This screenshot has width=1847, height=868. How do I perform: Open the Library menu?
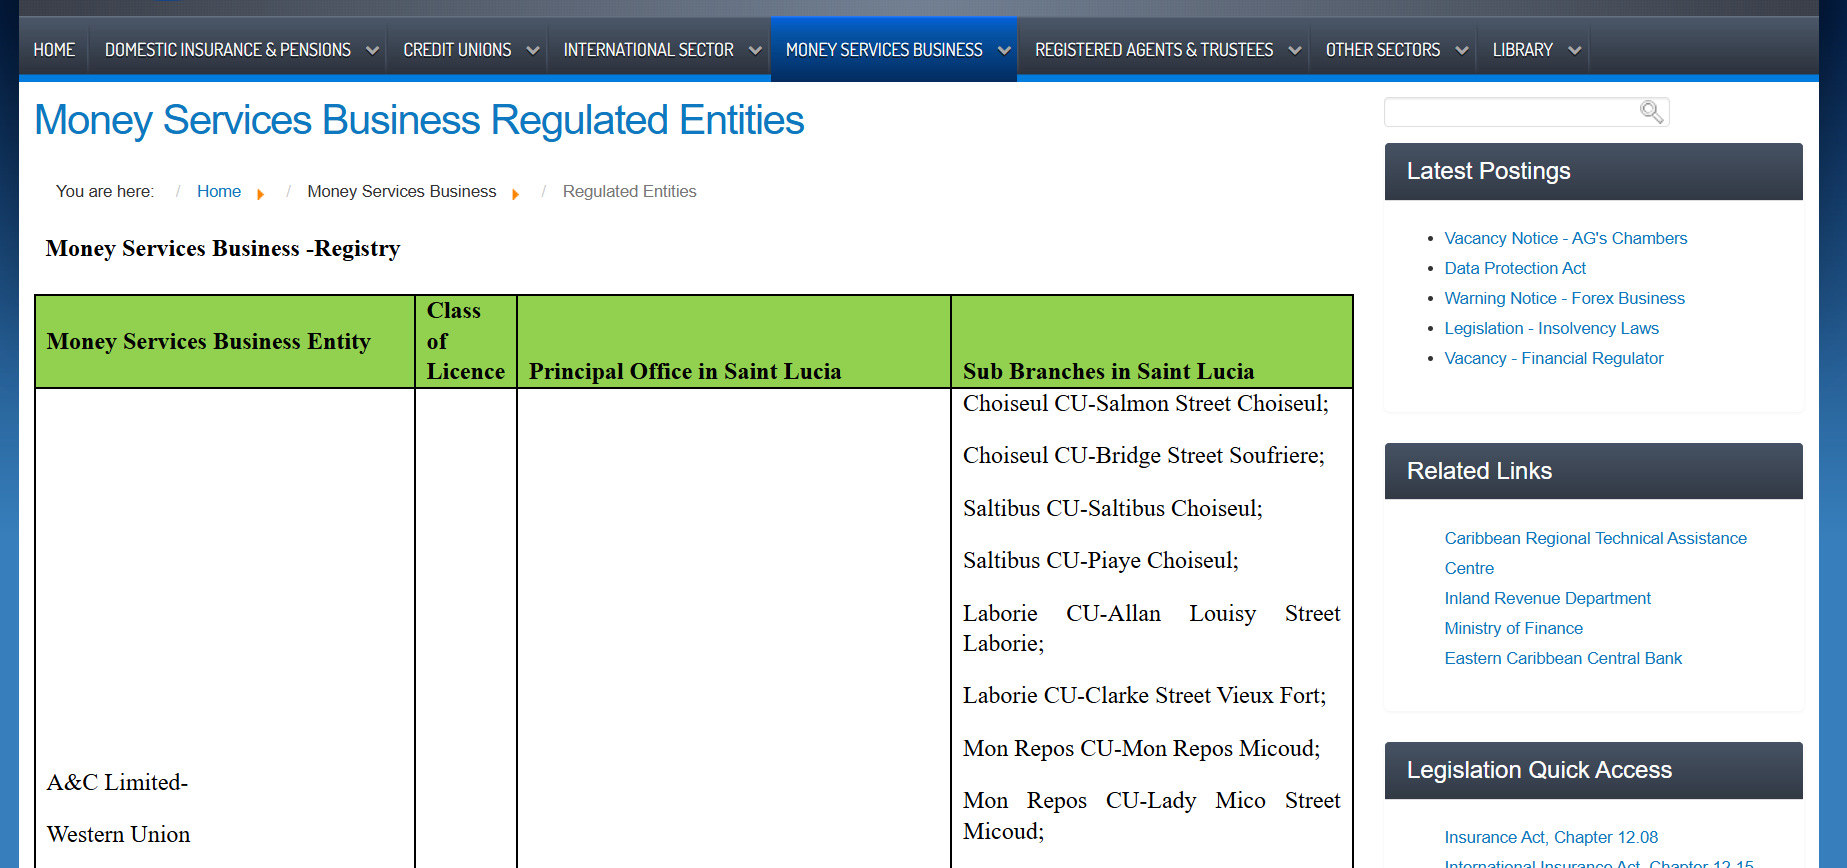point(1523,50)
